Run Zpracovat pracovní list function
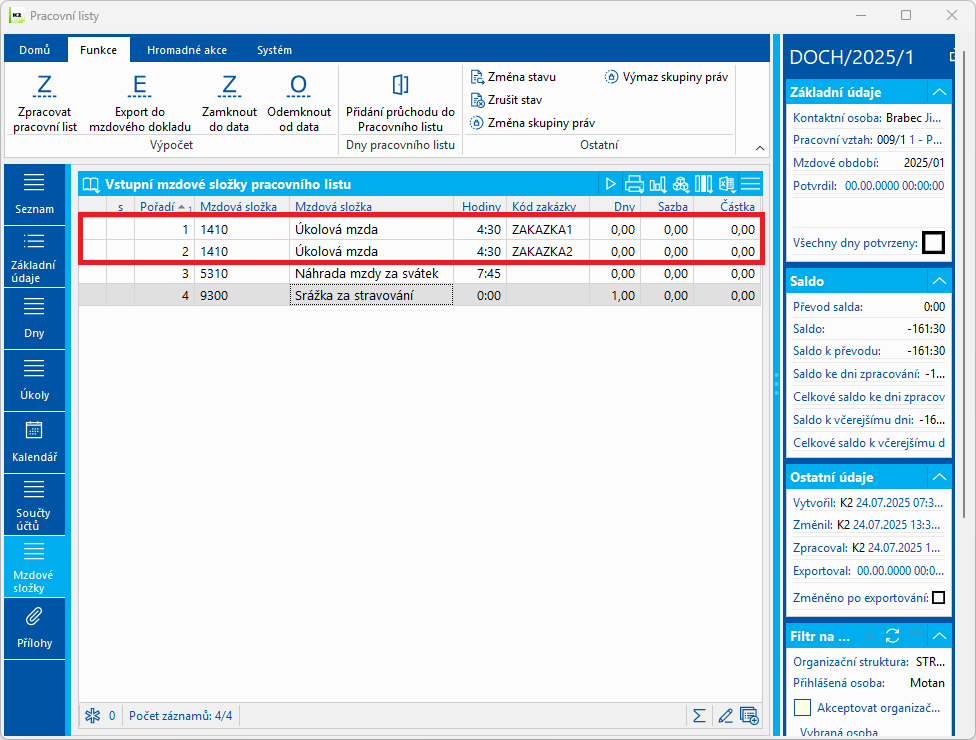The height and width of the screenshot is (740, 976). [45, 102]
